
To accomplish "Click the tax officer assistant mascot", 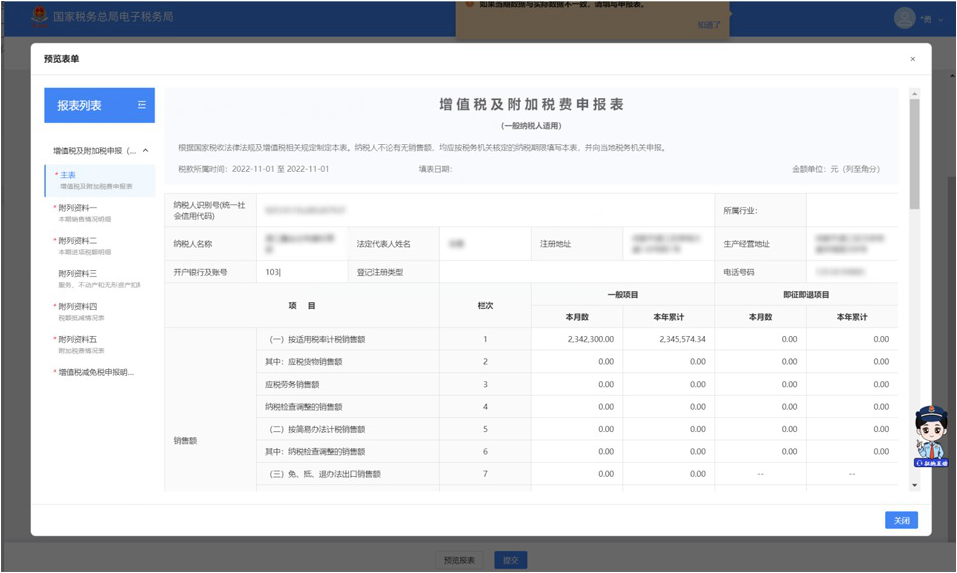I will click(x=931, y=436).
